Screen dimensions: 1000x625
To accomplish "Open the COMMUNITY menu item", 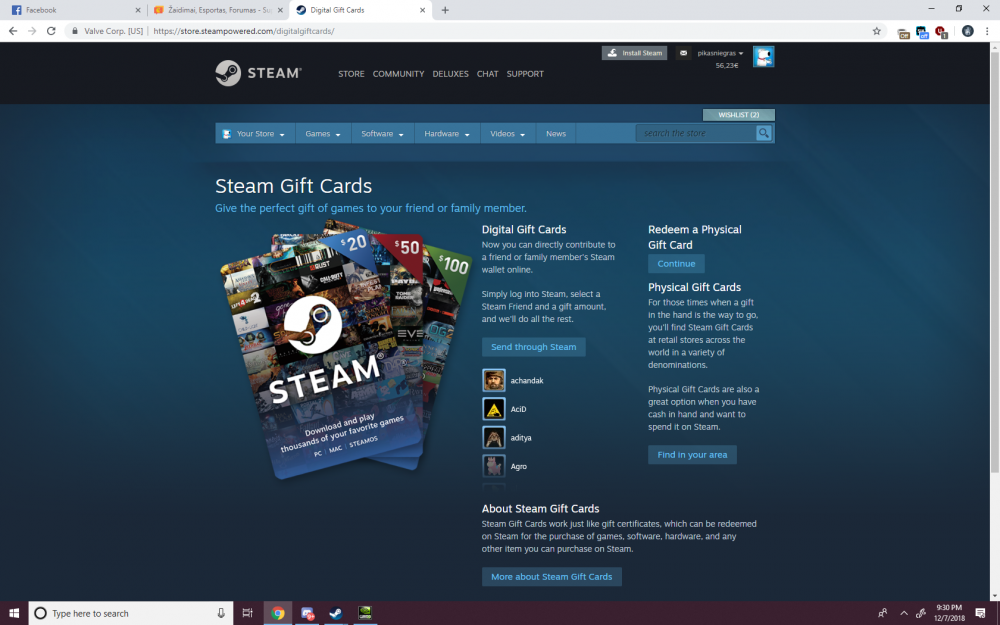I will coord(398,74).
